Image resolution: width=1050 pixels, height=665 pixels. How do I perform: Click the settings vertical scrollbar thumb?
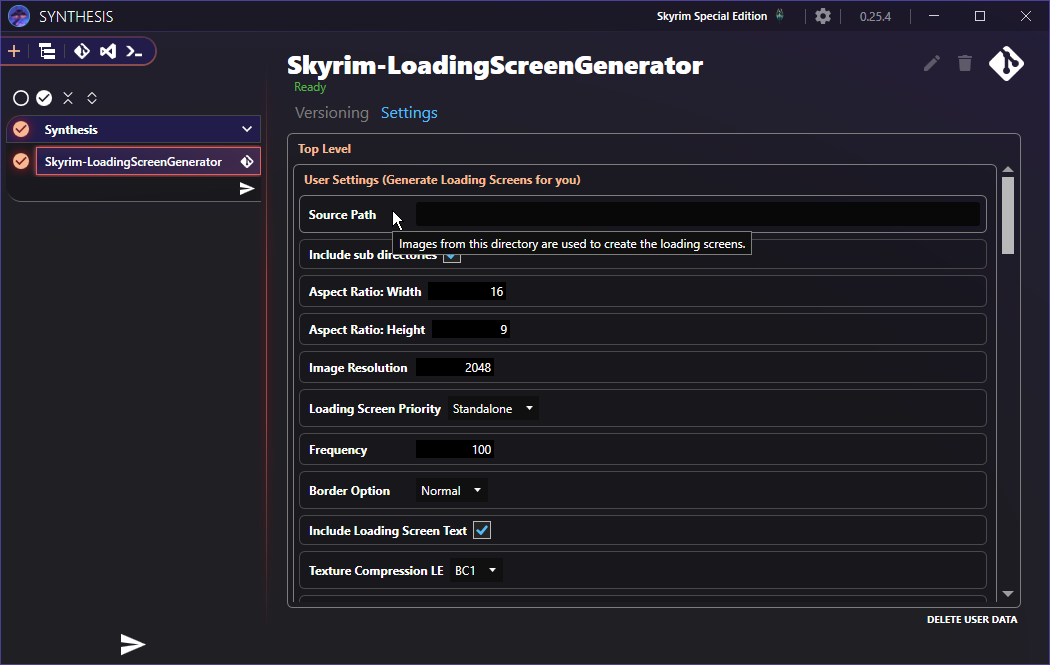tap(1008, 216)
